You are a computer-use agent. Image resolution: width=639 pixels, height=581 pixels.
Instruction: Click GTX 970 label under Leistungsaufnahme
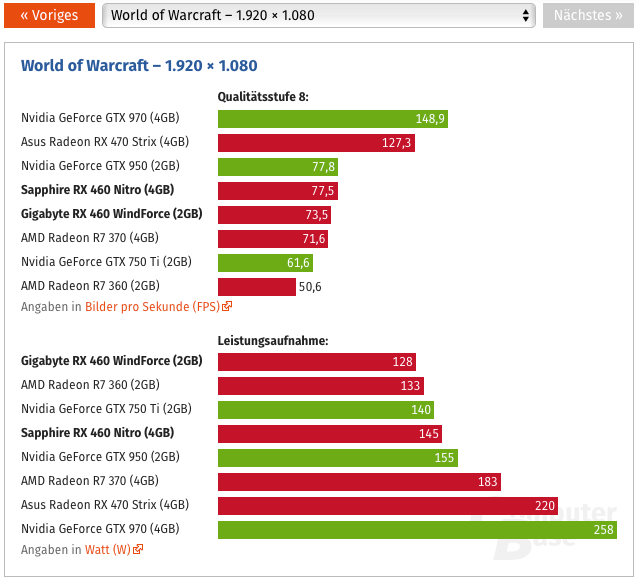point(100,529)
